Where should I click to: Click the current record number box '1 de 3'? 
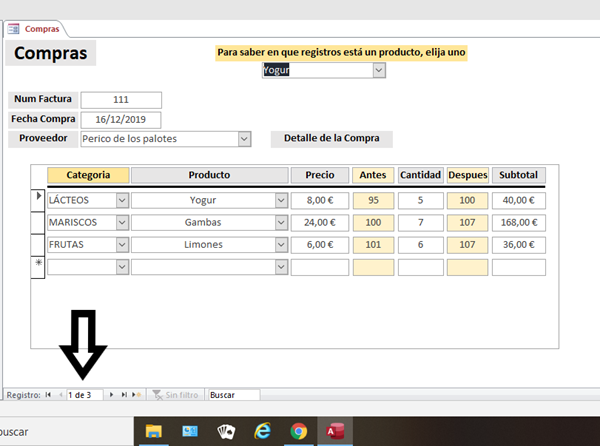click(85, 395)
